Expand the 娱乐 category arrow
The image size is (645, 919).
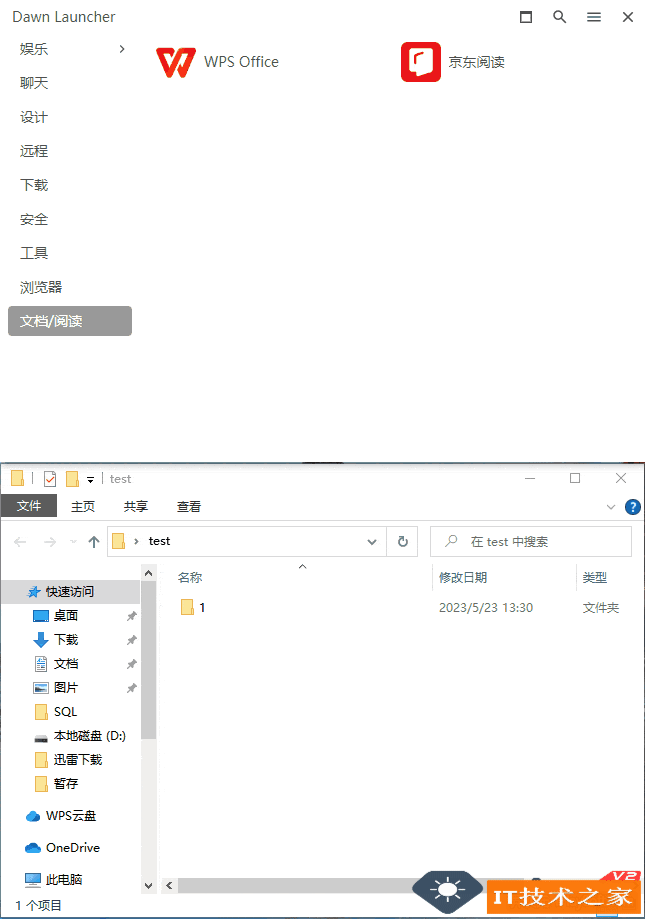point(122,49)
